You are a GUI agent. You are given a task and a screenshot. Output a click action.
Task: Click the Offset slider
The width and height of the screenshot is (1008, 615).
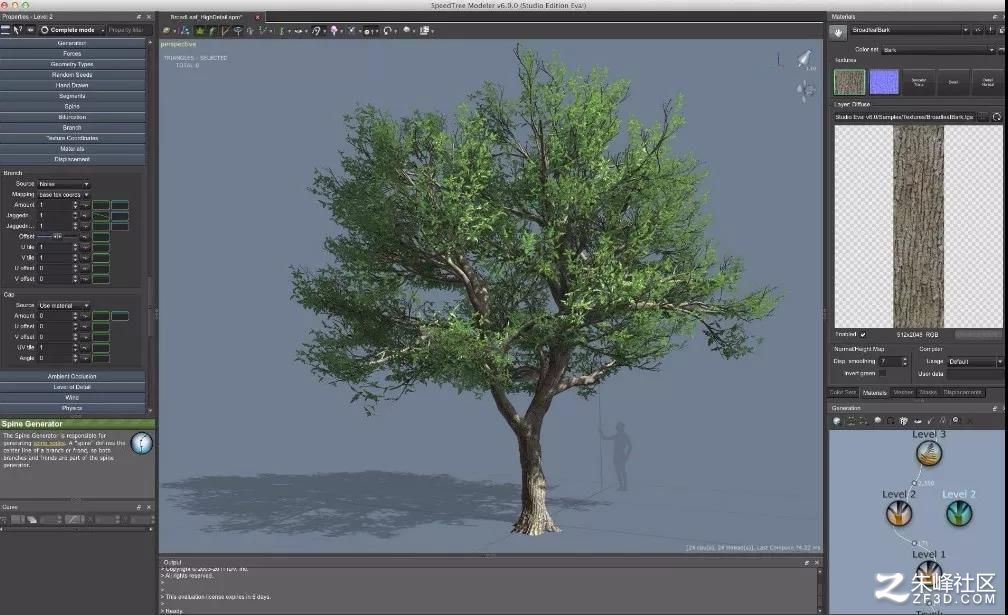[x=58, y=236]
